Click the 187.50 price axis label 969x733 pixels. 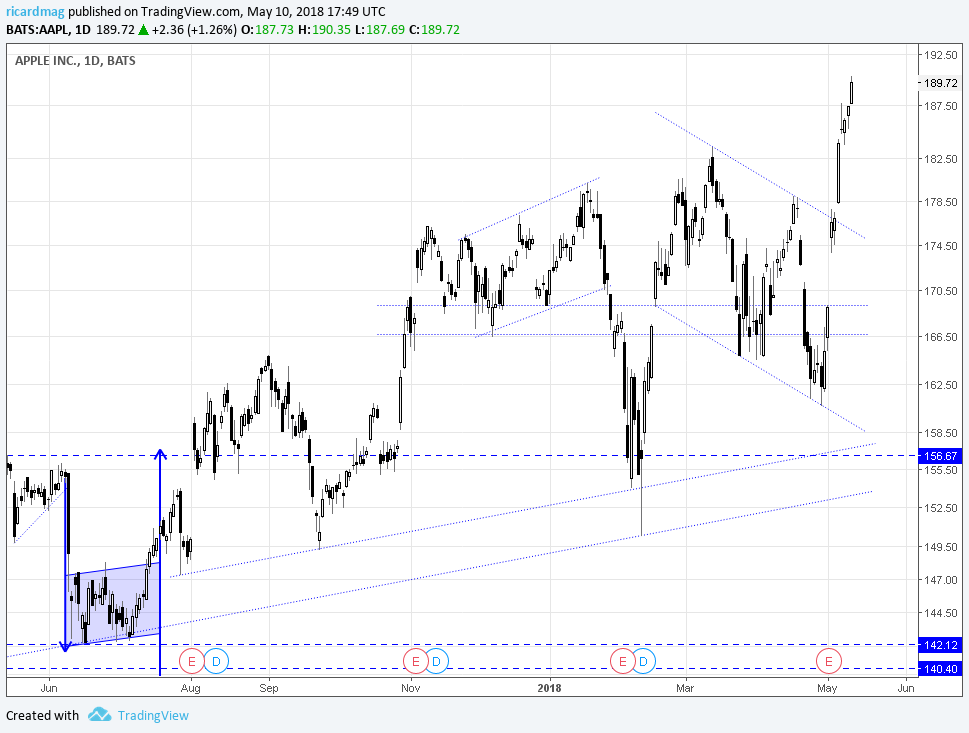(941, 106)
